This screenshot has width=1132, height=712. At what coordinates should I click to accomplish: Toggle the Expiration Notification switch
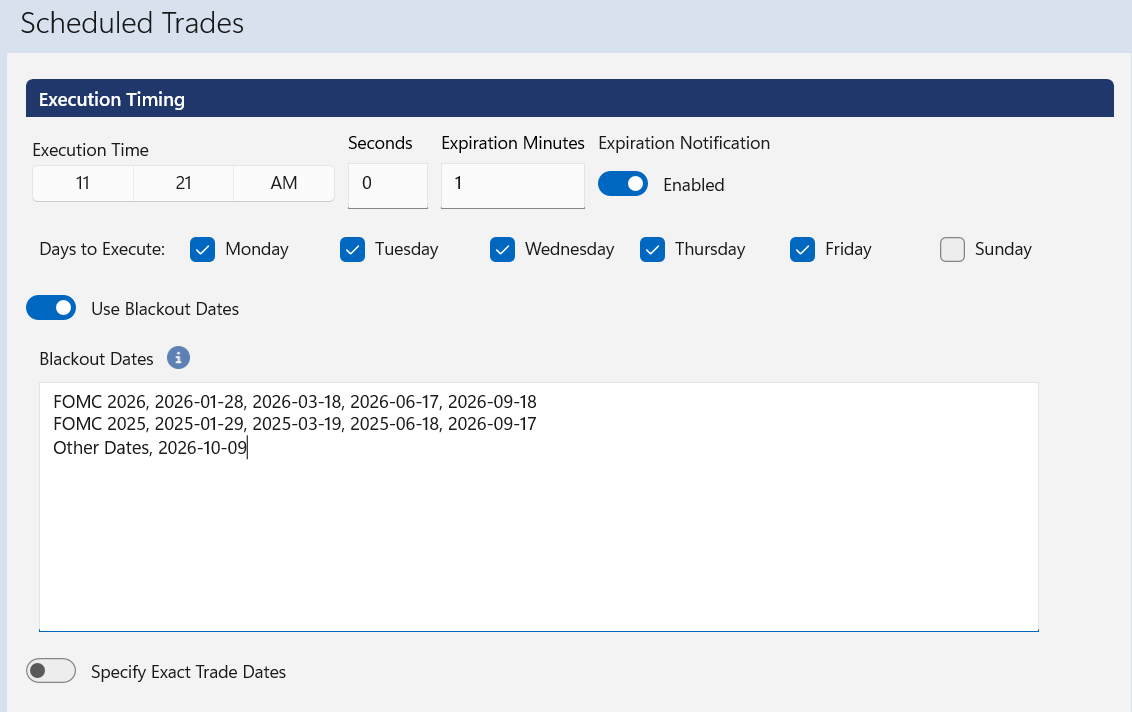point(623,184)
